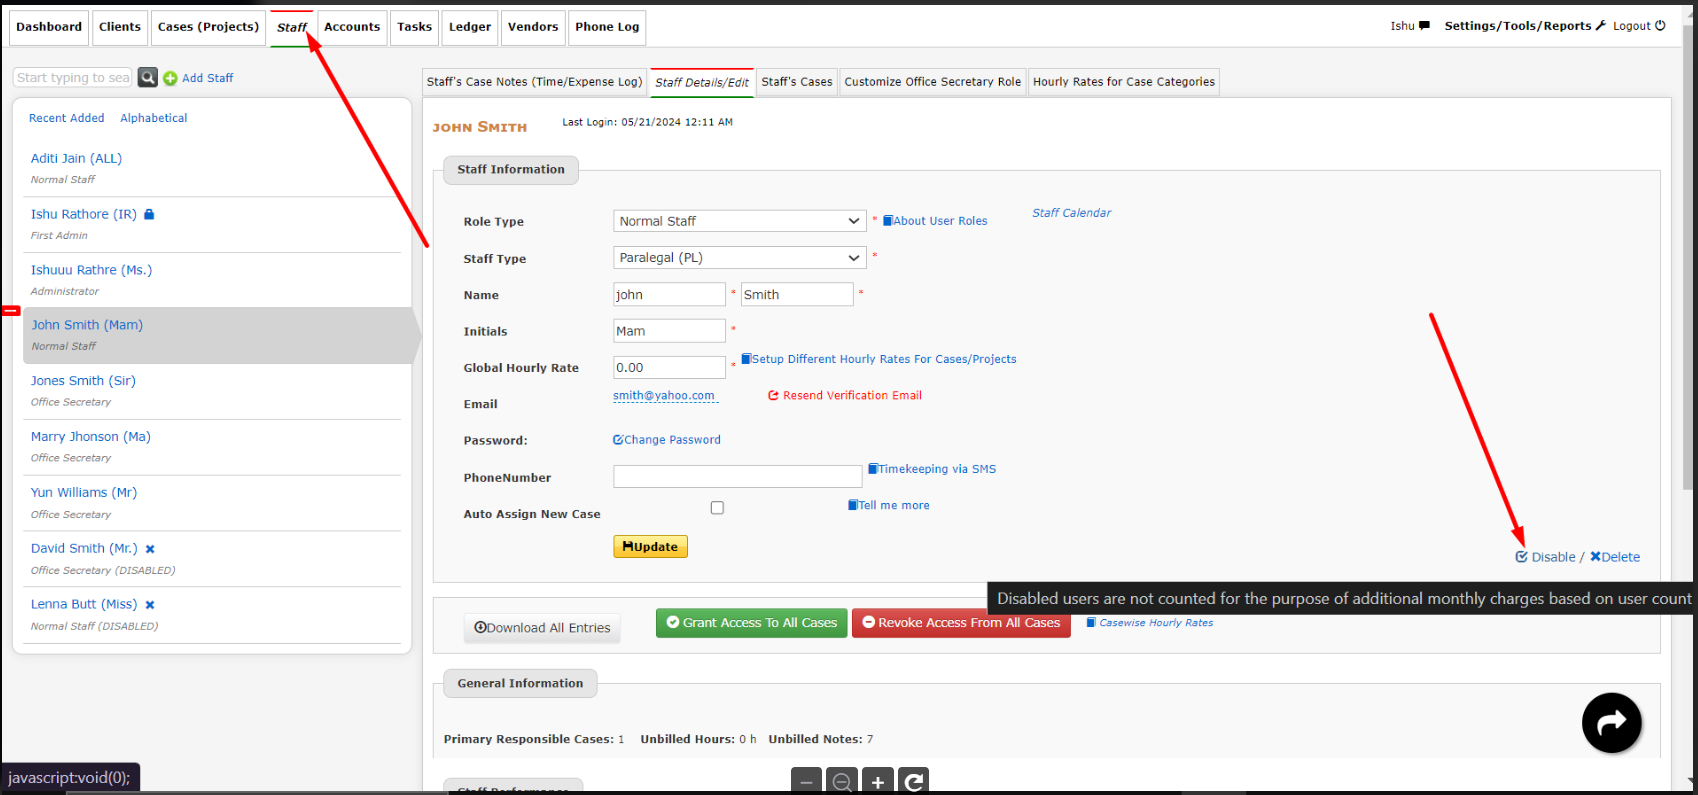Switch to the Staff's Cases tab
Screen dimensions: 1698x795
796,82
